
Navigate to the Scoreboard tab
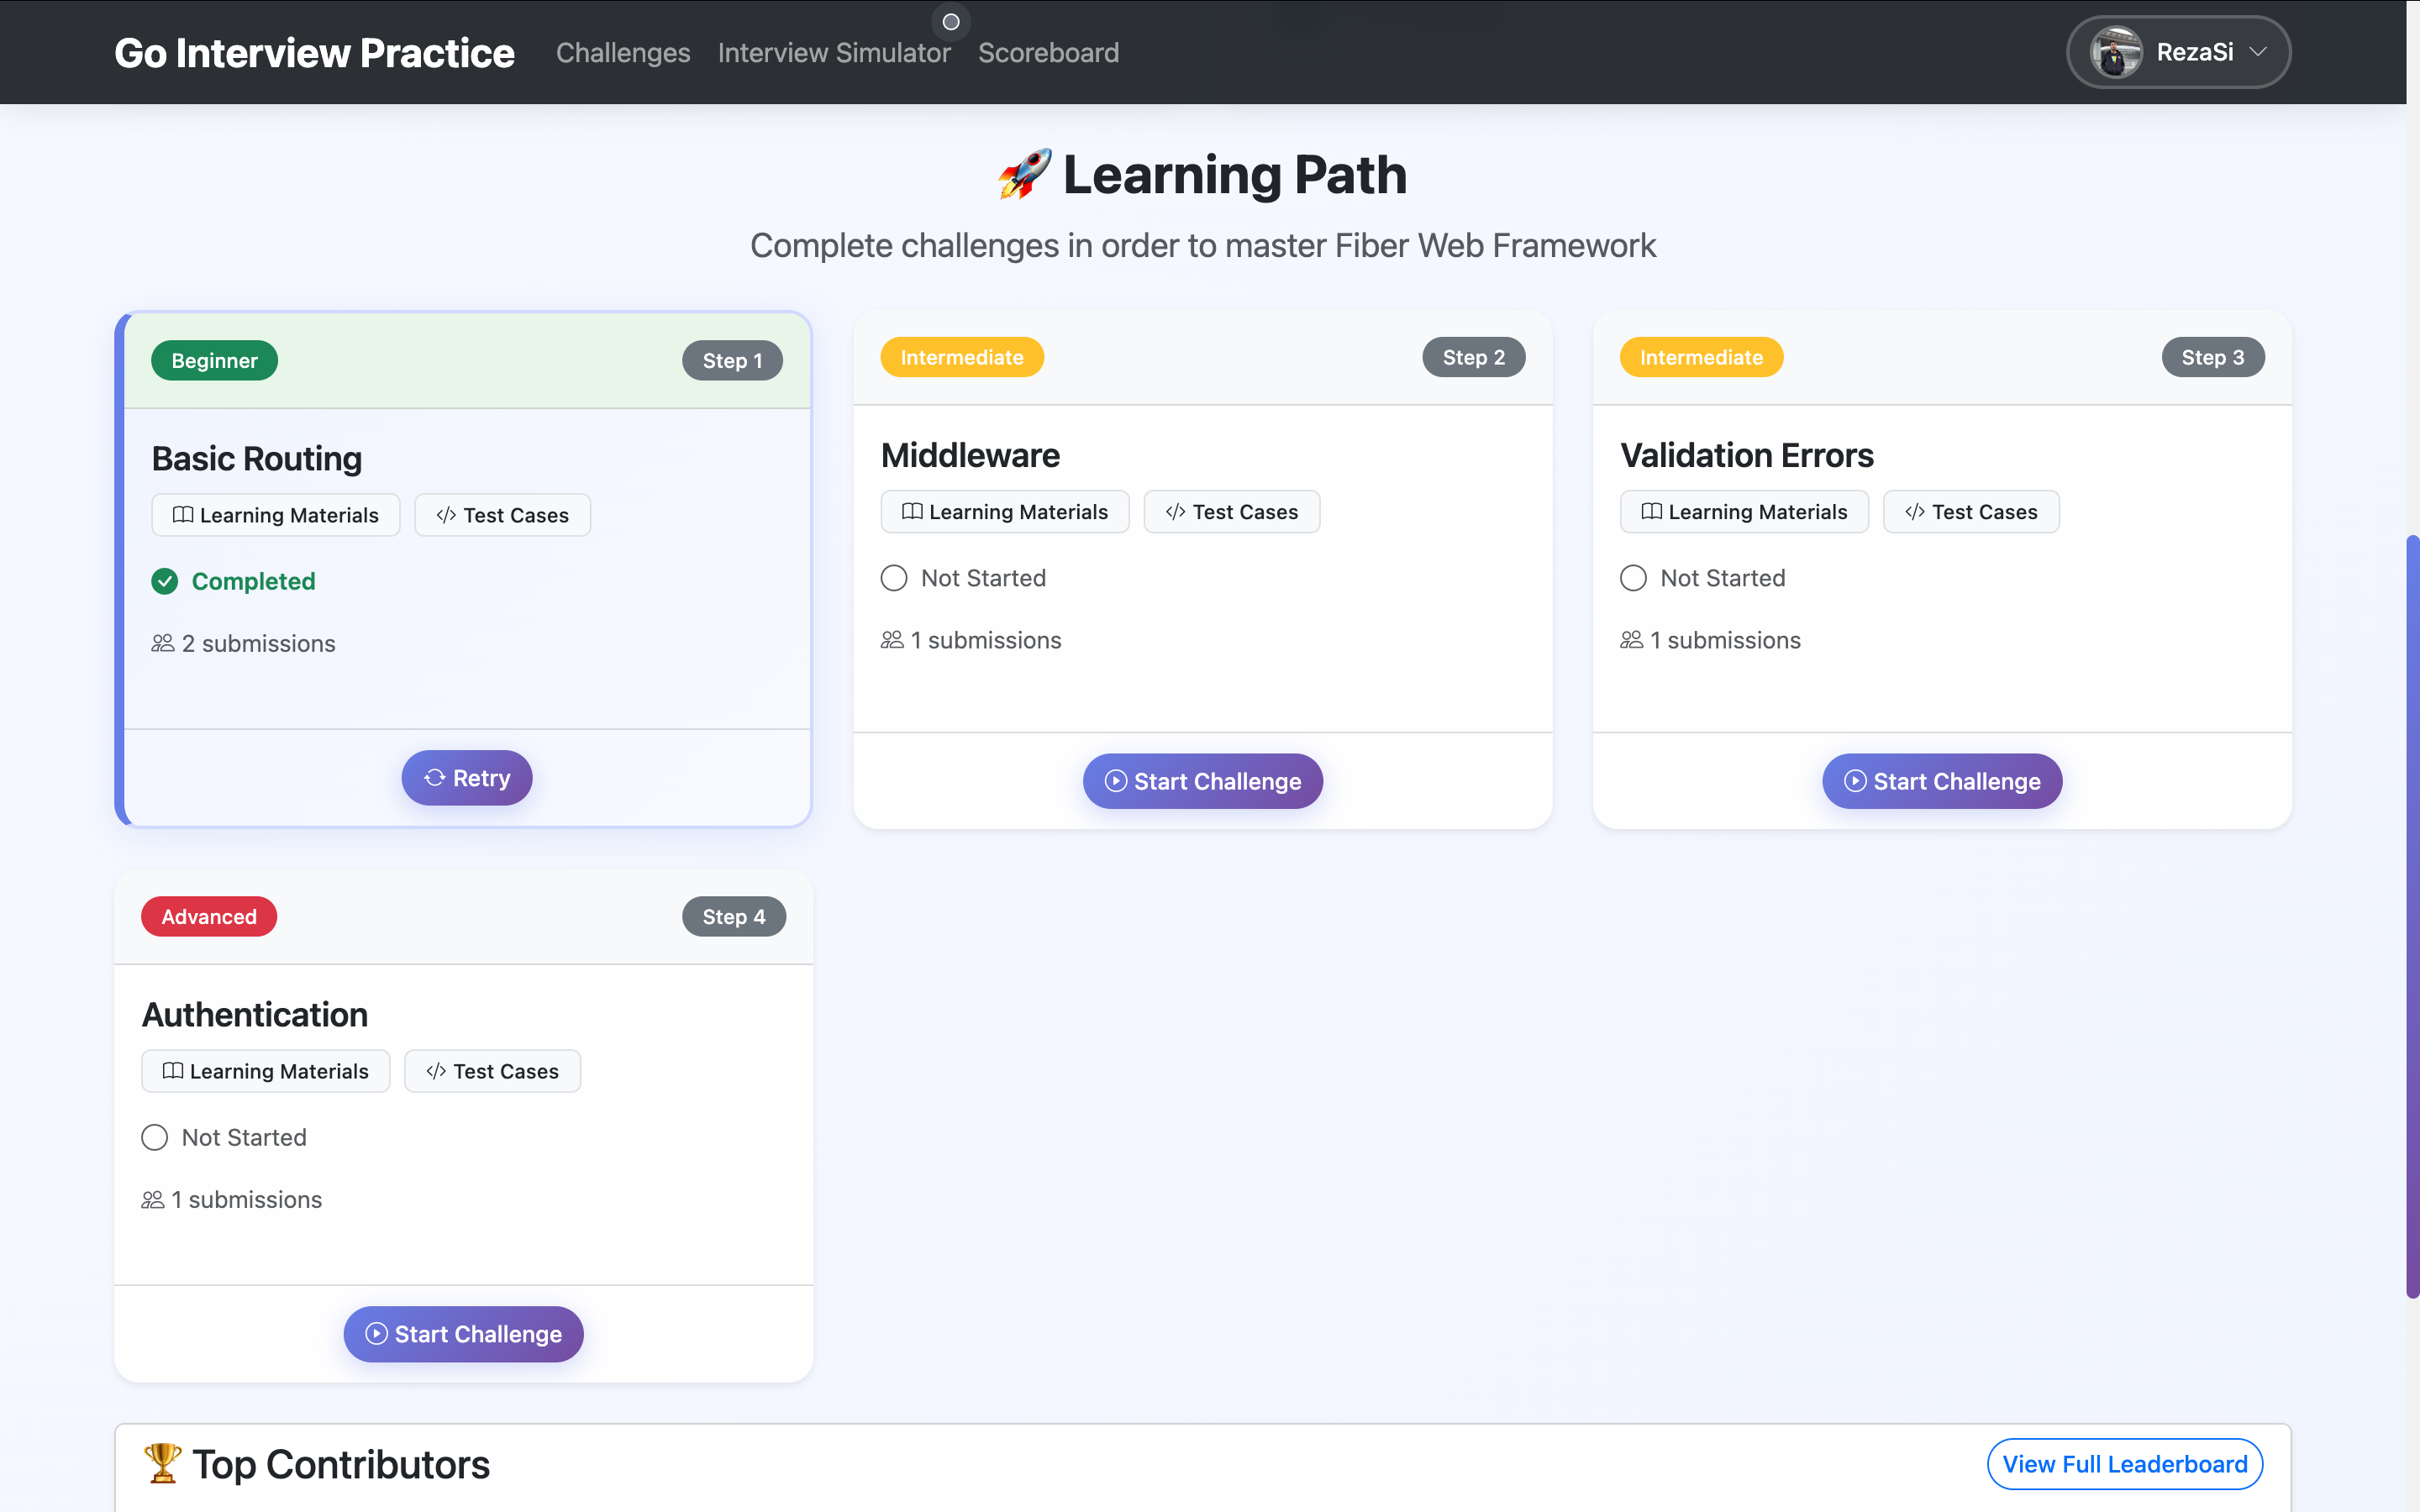(x=1048, y=52)
